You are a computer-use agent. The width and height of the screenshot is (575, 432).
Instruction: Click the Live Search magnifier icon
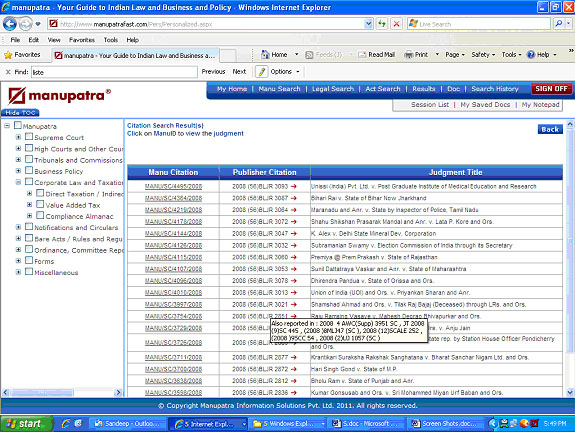pyautogui.click(x=558, y=24)
